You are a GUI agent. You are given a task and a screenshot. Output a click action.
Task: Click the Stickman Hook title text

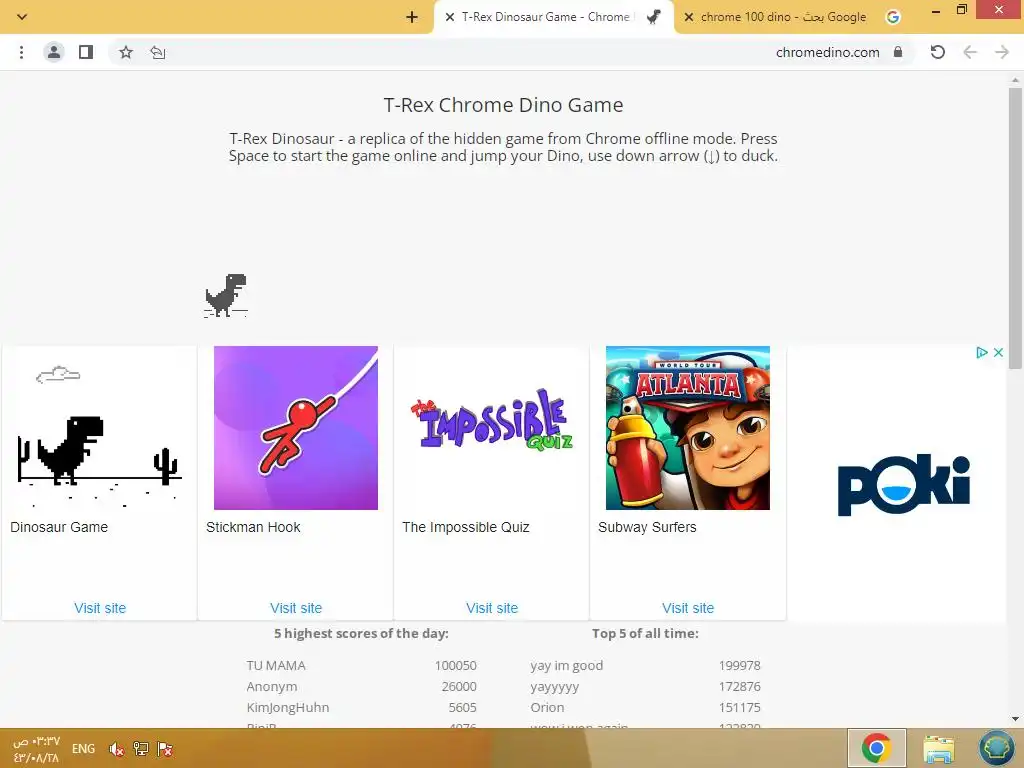tap(253, 527)
